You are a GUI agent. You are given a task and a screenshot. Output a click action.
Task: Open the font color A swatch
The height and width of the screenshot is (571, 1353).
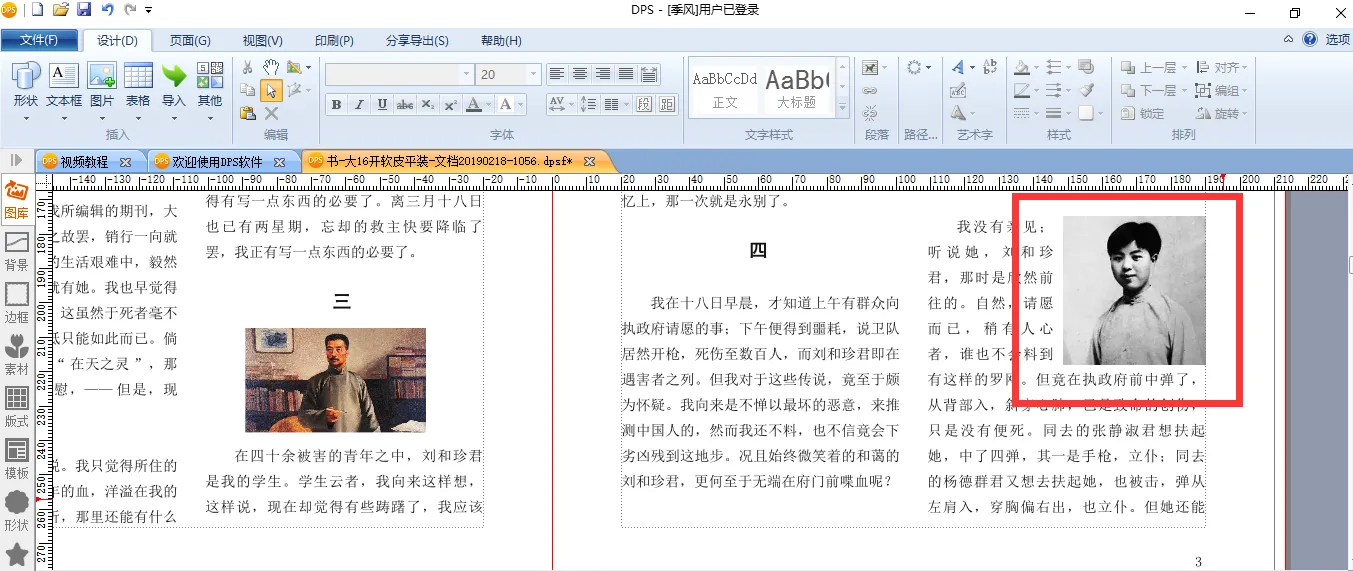472,105
